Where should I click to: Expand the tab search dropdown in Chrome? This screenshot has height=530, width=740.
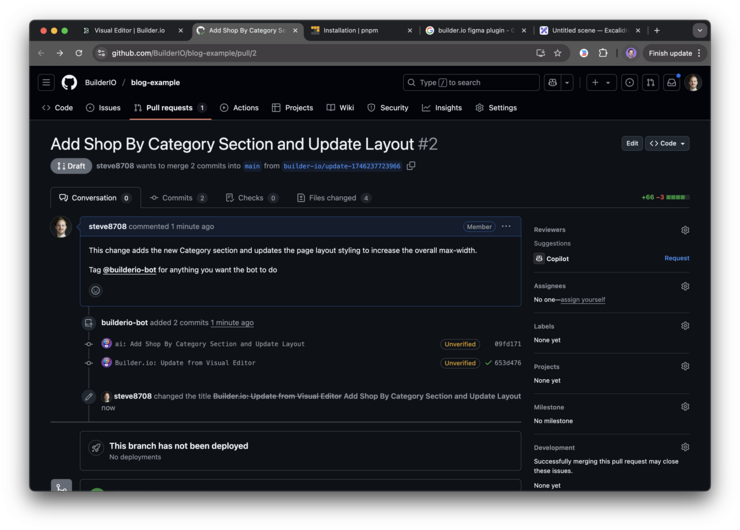699,30
